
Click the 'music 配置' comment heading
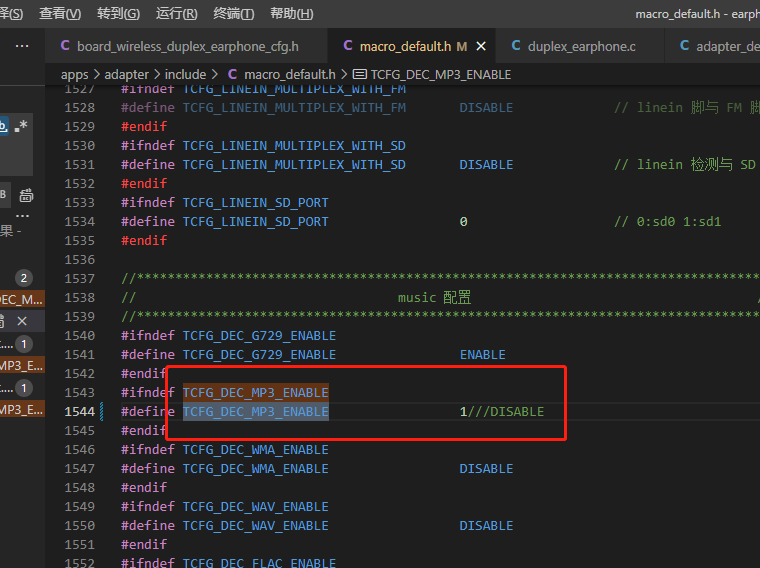click(x=434, y=298)
